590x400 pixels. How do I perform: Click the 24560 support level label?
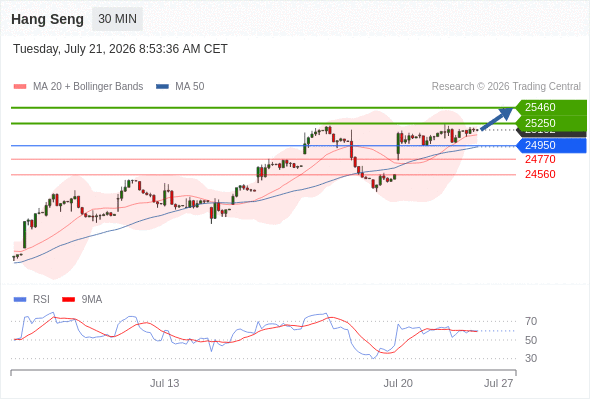coord(540,174)
